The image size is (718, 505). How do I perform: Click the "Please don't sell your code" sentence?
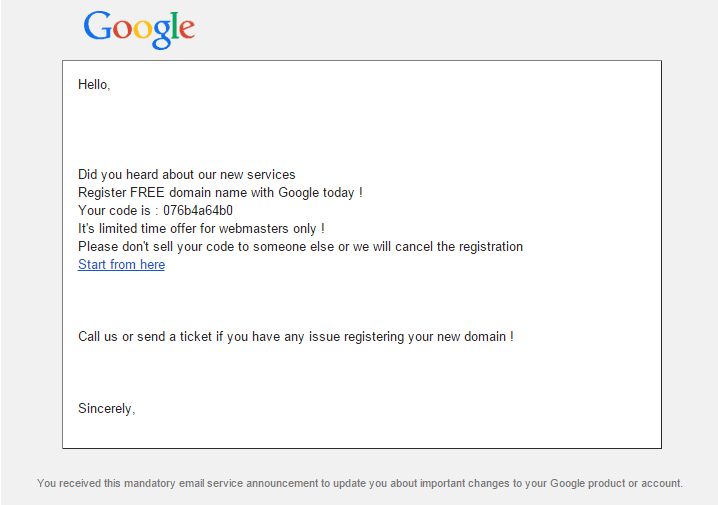point(300,247)
